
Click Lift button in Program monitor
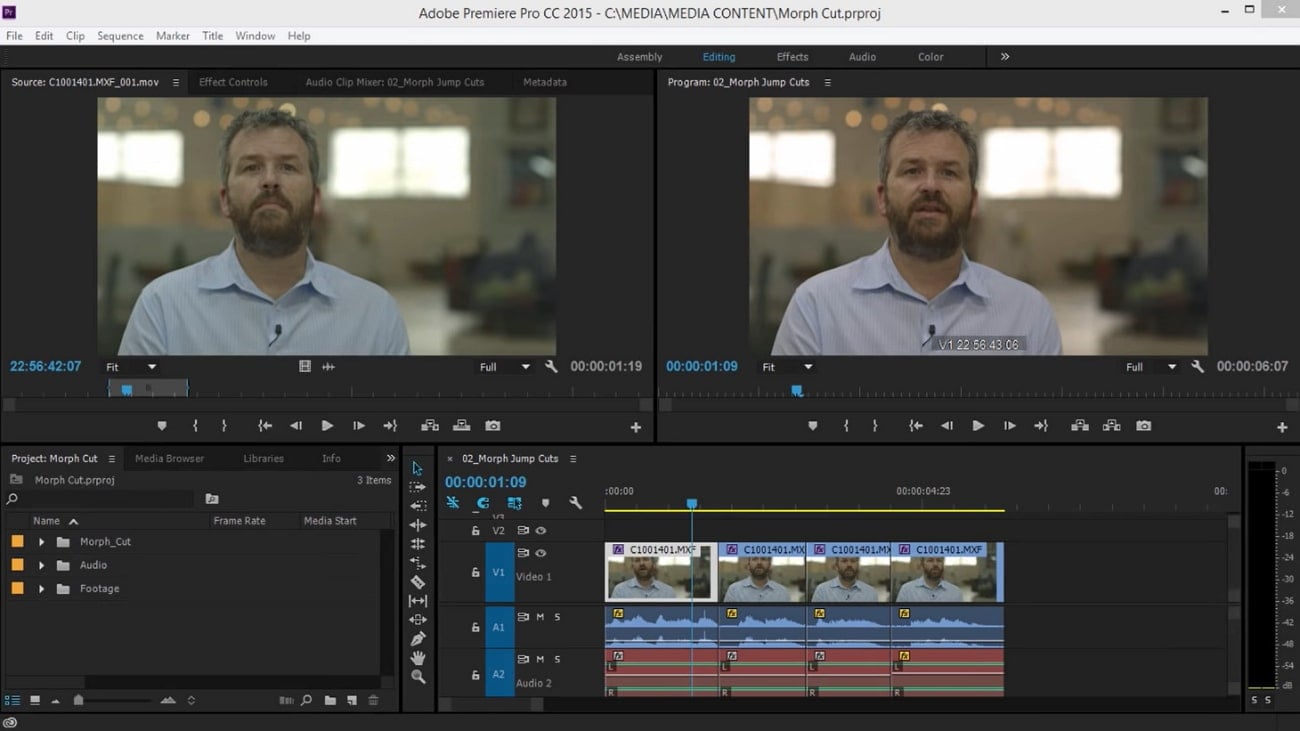1080,426
